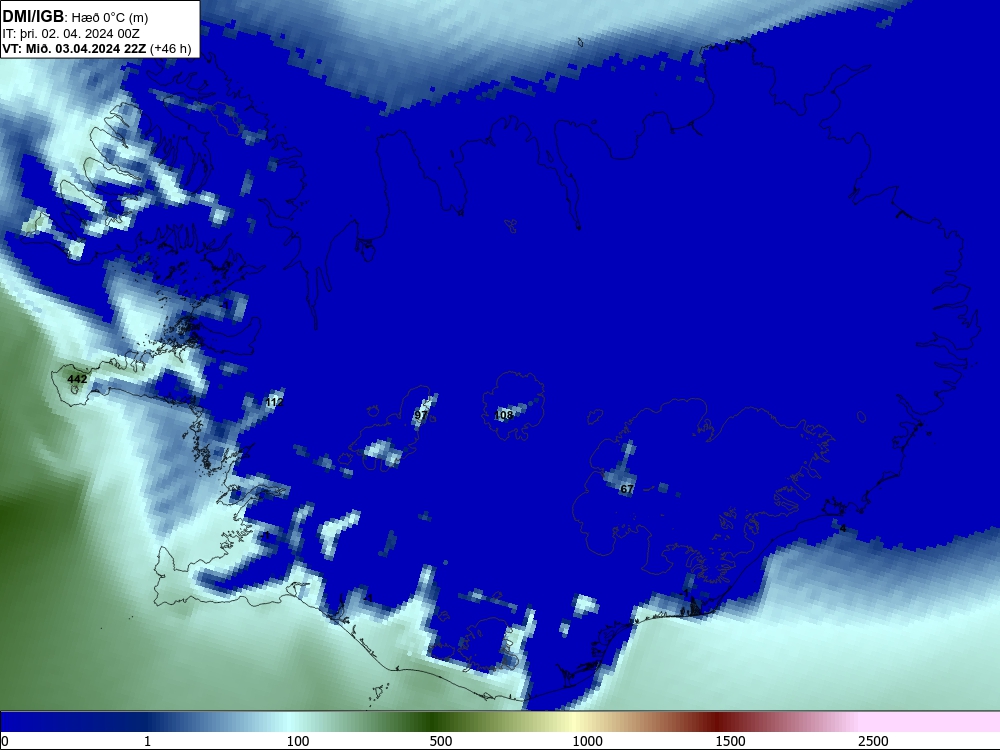Click the 112 value on the map
Viewport: 1000px width, 750px height.
click(274, 402)
